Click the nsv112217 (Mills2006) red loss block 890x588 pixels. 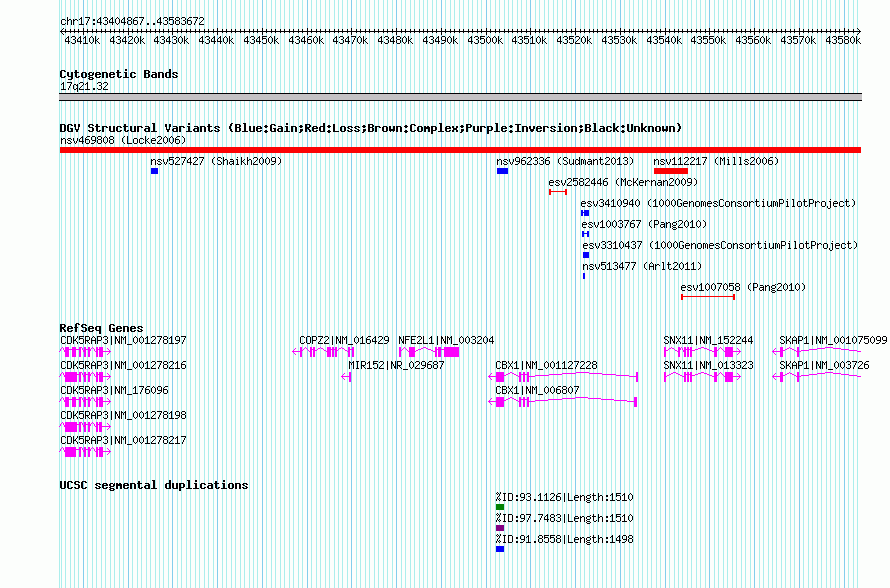671,171
